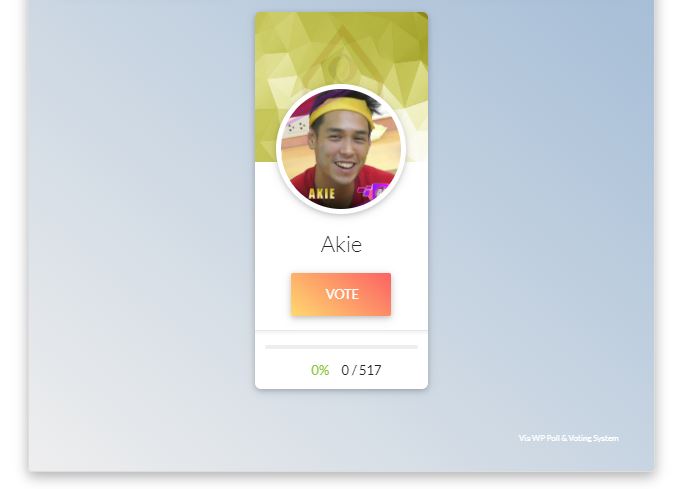
Task: Click the yellow AKIE caption on photo
Action: (x=321, y=194)
